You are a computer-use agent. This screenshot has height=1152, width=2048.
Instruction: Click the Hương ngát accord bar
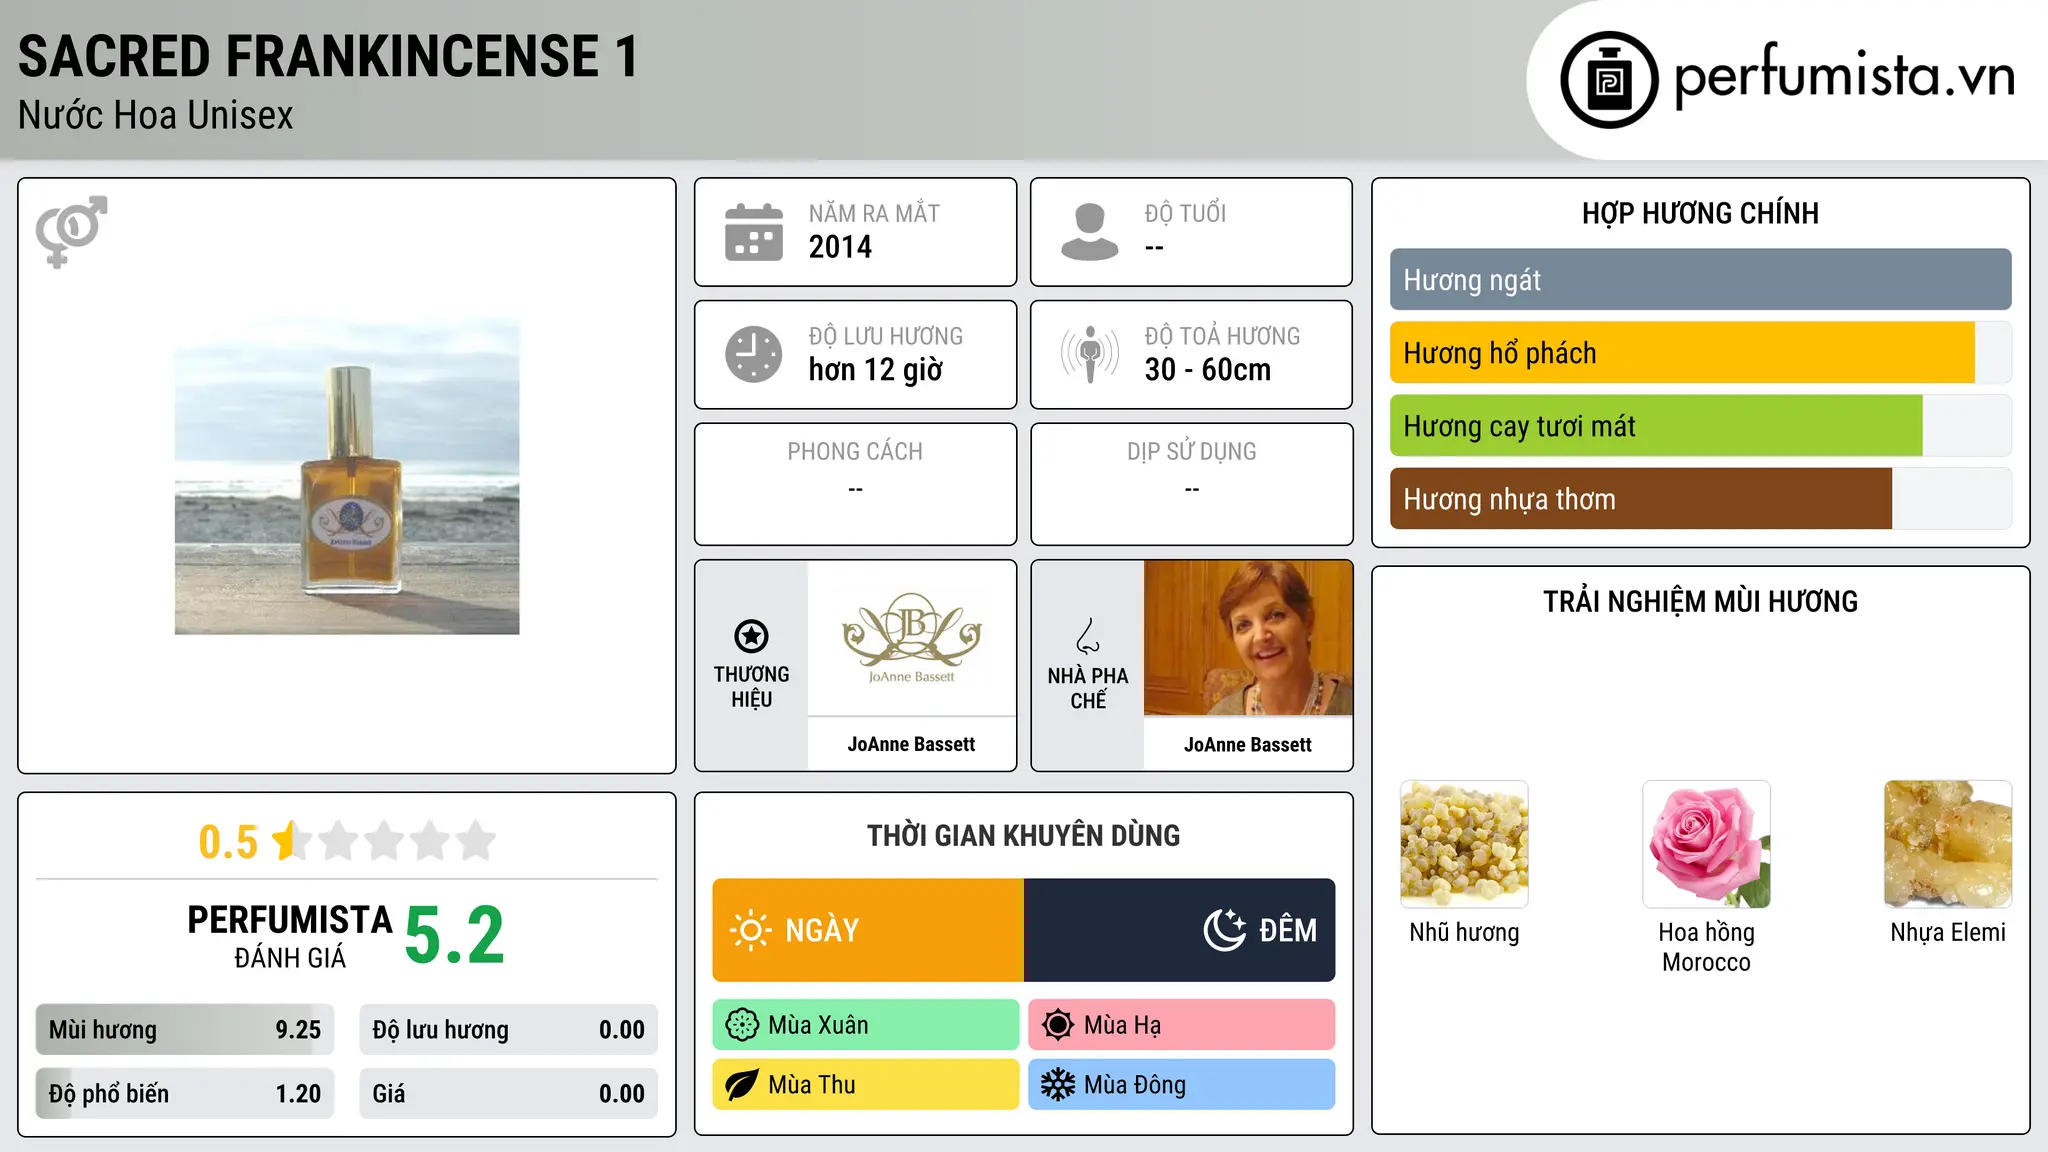[x=1700, y=280]
